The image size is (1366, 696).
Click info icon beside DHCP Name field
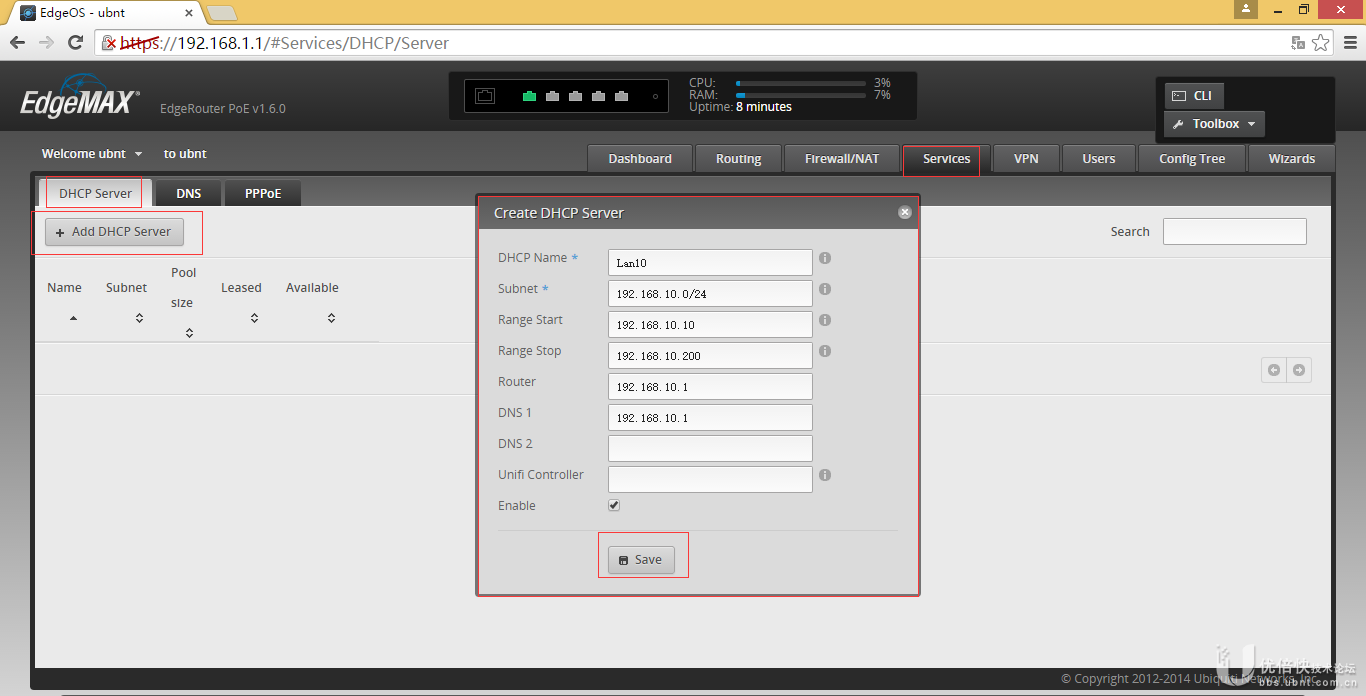[825, 258]
